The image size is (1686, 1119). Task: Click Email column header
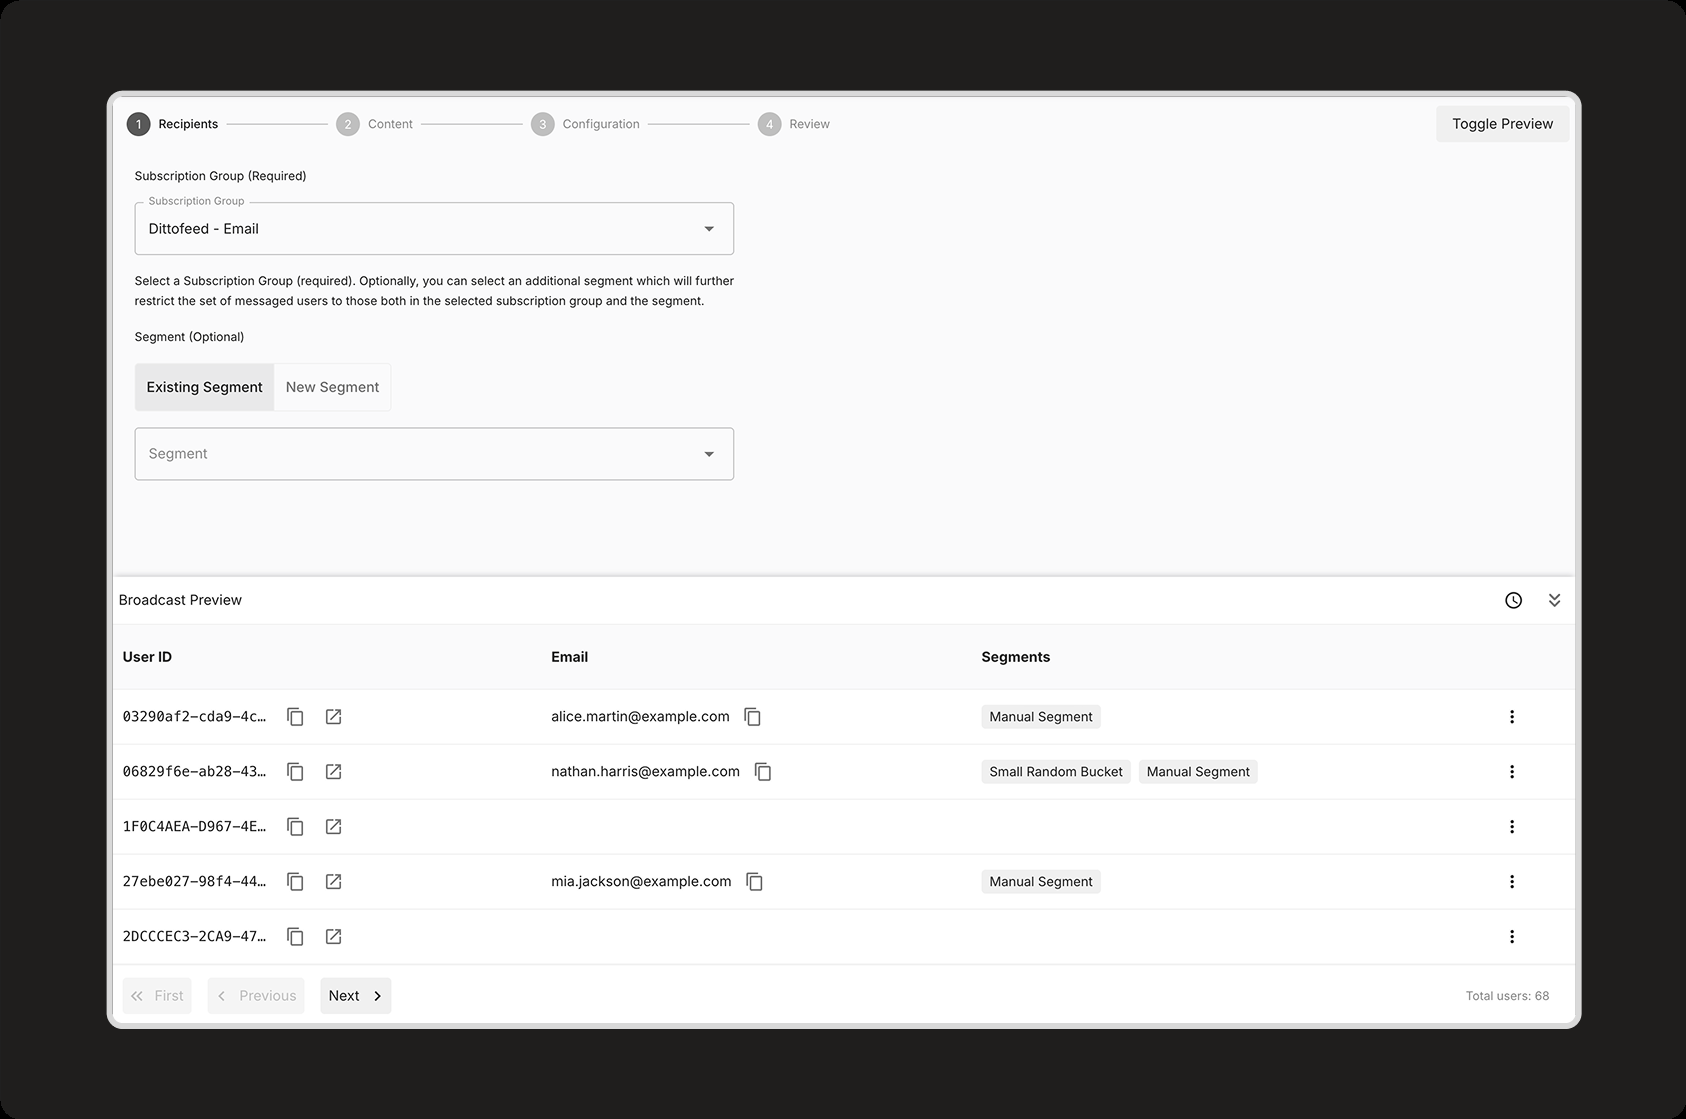pyautogui.click(x=570, y=657)
